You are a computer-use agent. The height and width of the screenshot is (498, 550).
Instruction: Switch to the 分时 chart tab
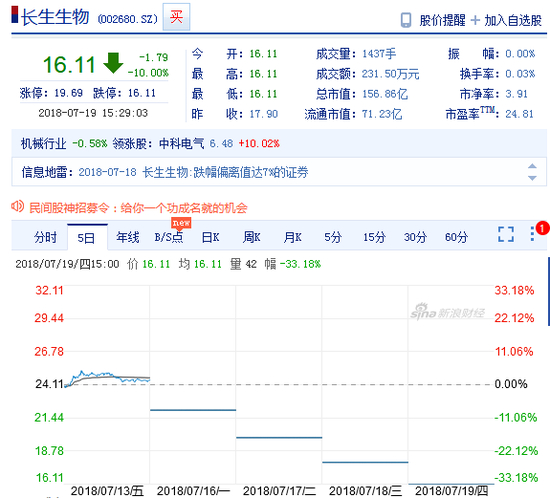(x=45, y=237)
